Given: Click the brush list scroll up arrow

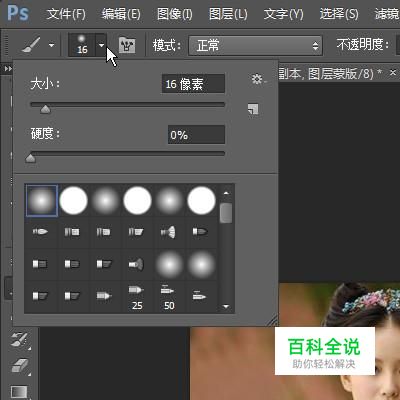Looking at the screenshot, I should point(226,193).
